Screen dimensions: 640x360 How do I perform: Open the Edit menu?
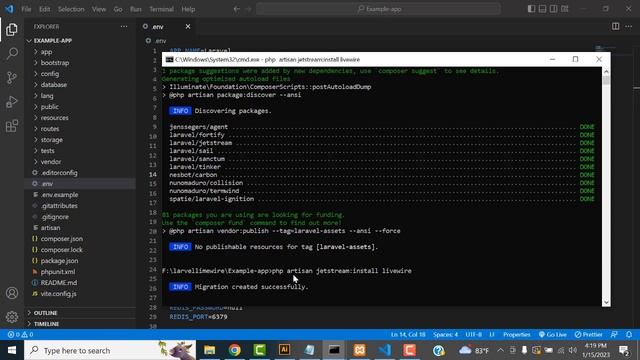coord(44,9)
